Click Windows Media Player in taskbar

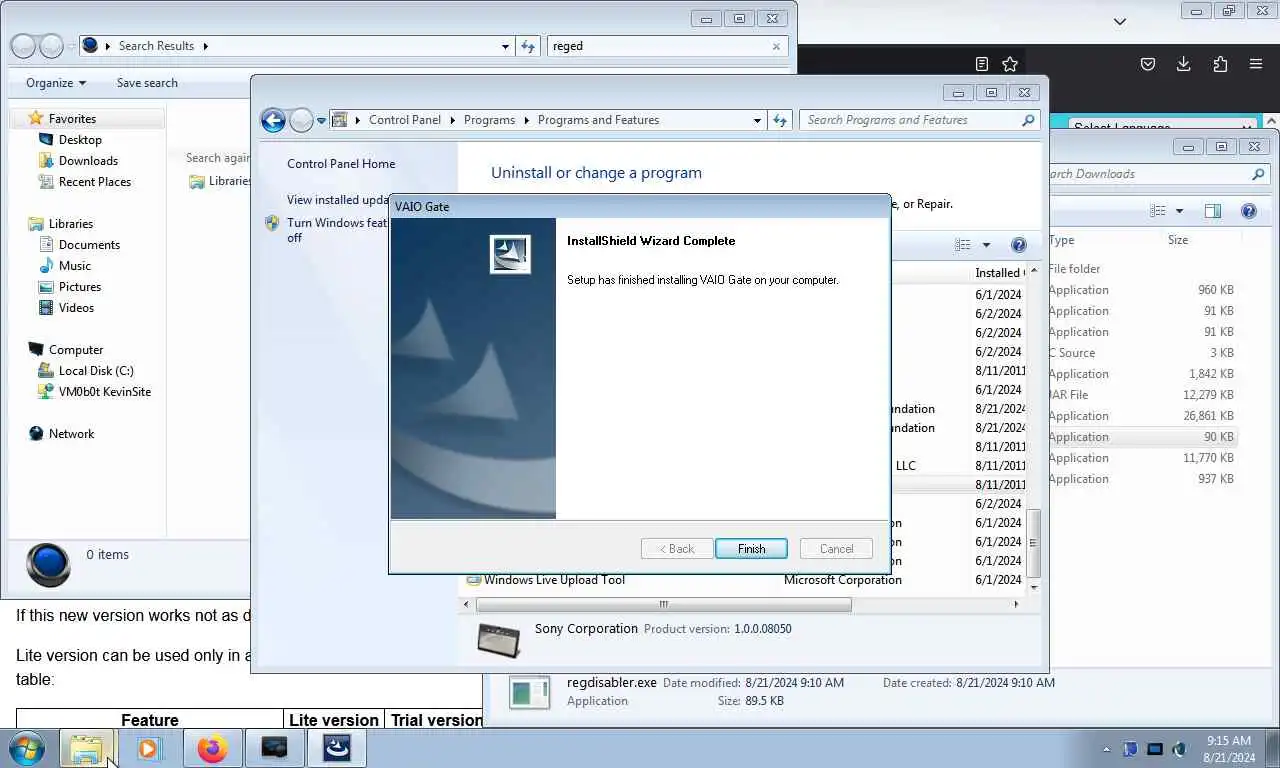coord(149,748)
